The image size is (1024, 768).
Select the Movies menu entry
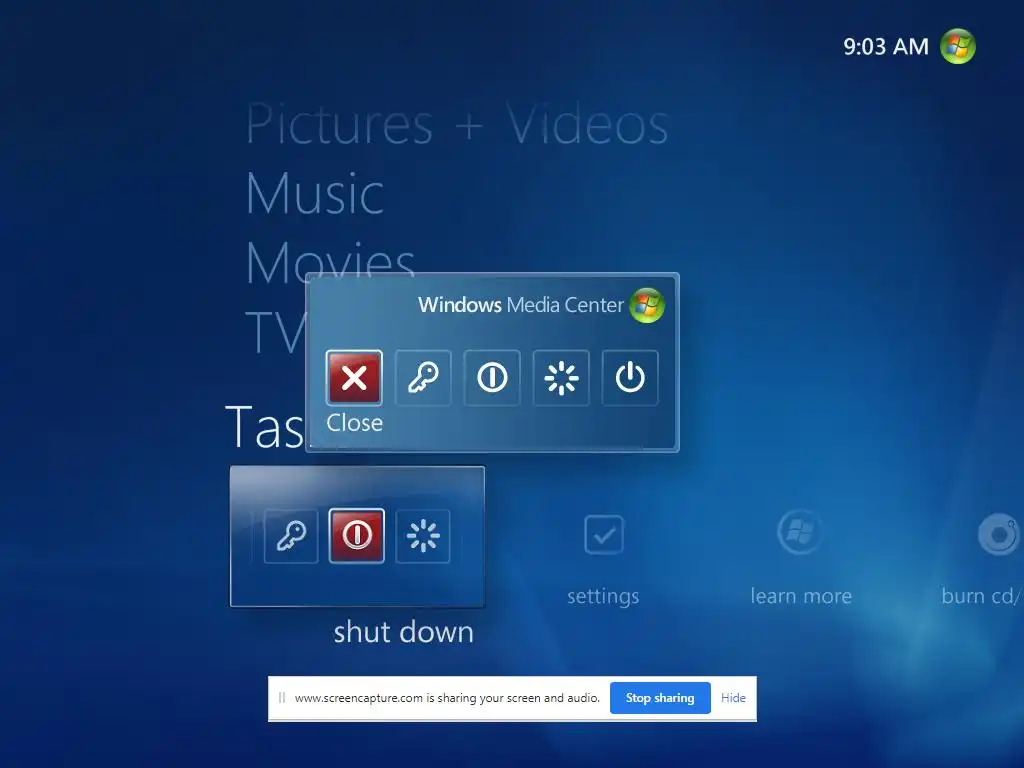(330, 261)
